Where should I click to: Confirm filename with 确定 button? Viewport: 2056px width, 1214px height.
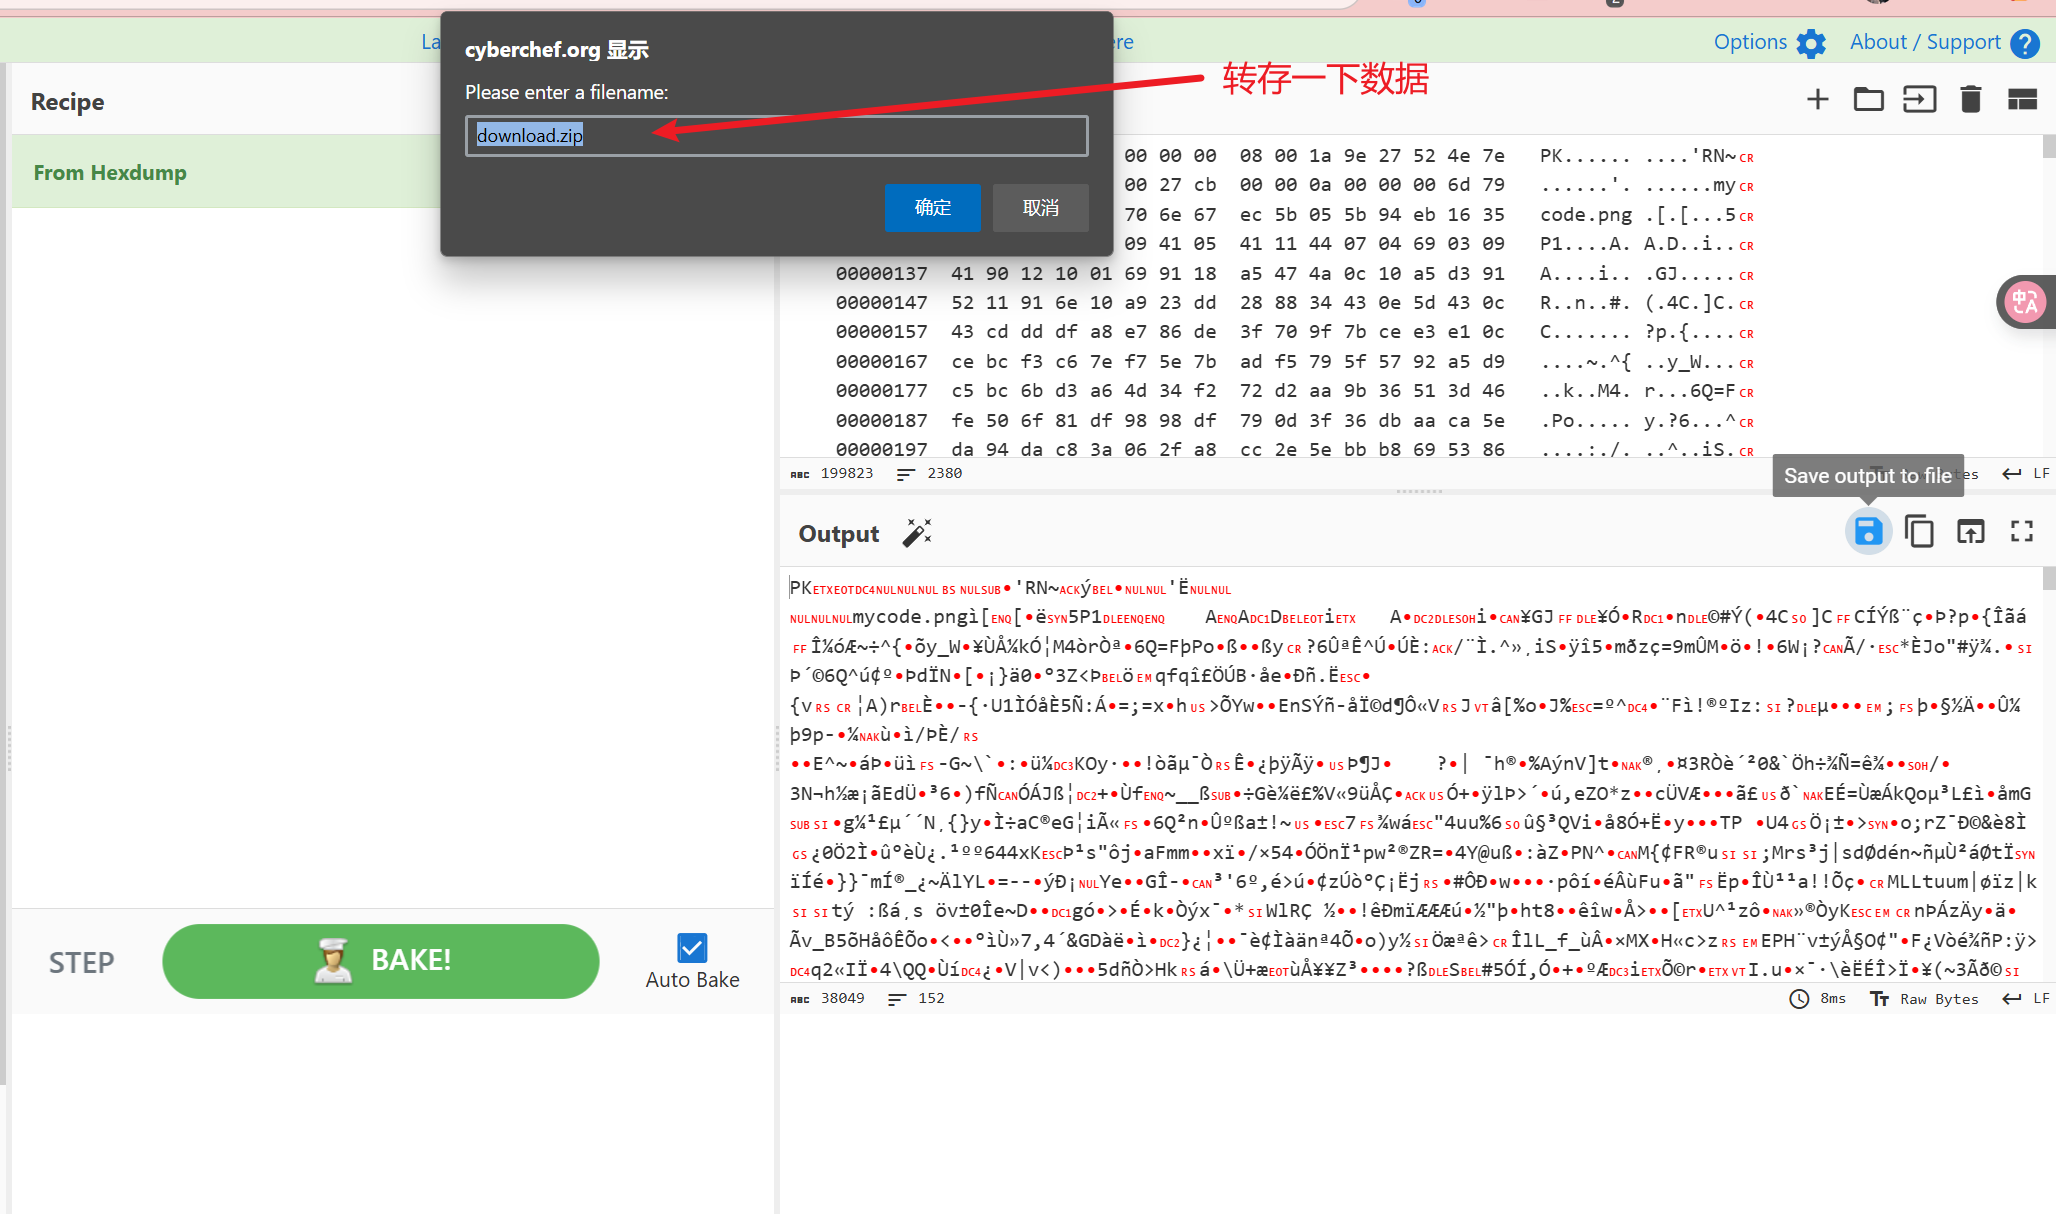(x=933, y=208)
